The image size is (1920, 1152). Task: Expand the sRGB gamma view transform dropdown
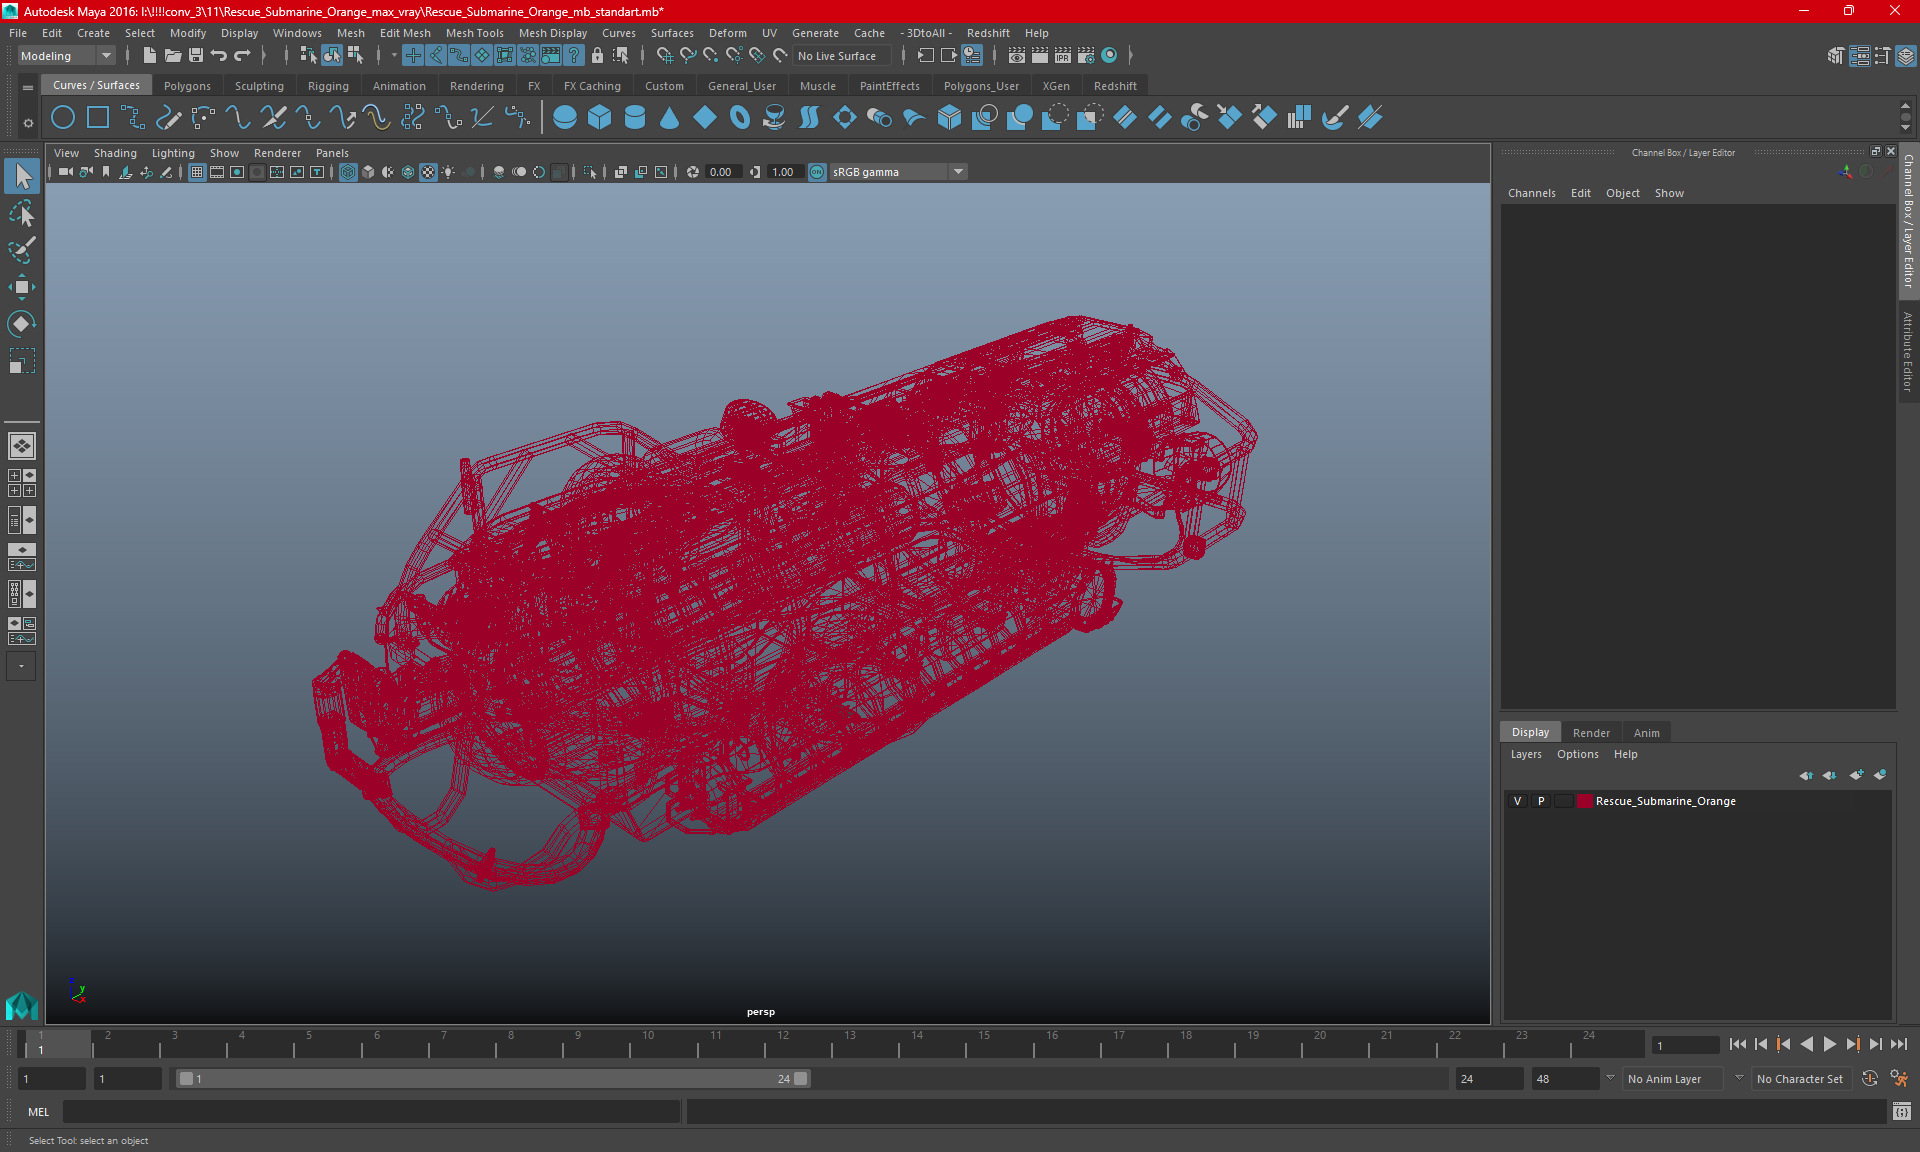(x=958, y=172)
